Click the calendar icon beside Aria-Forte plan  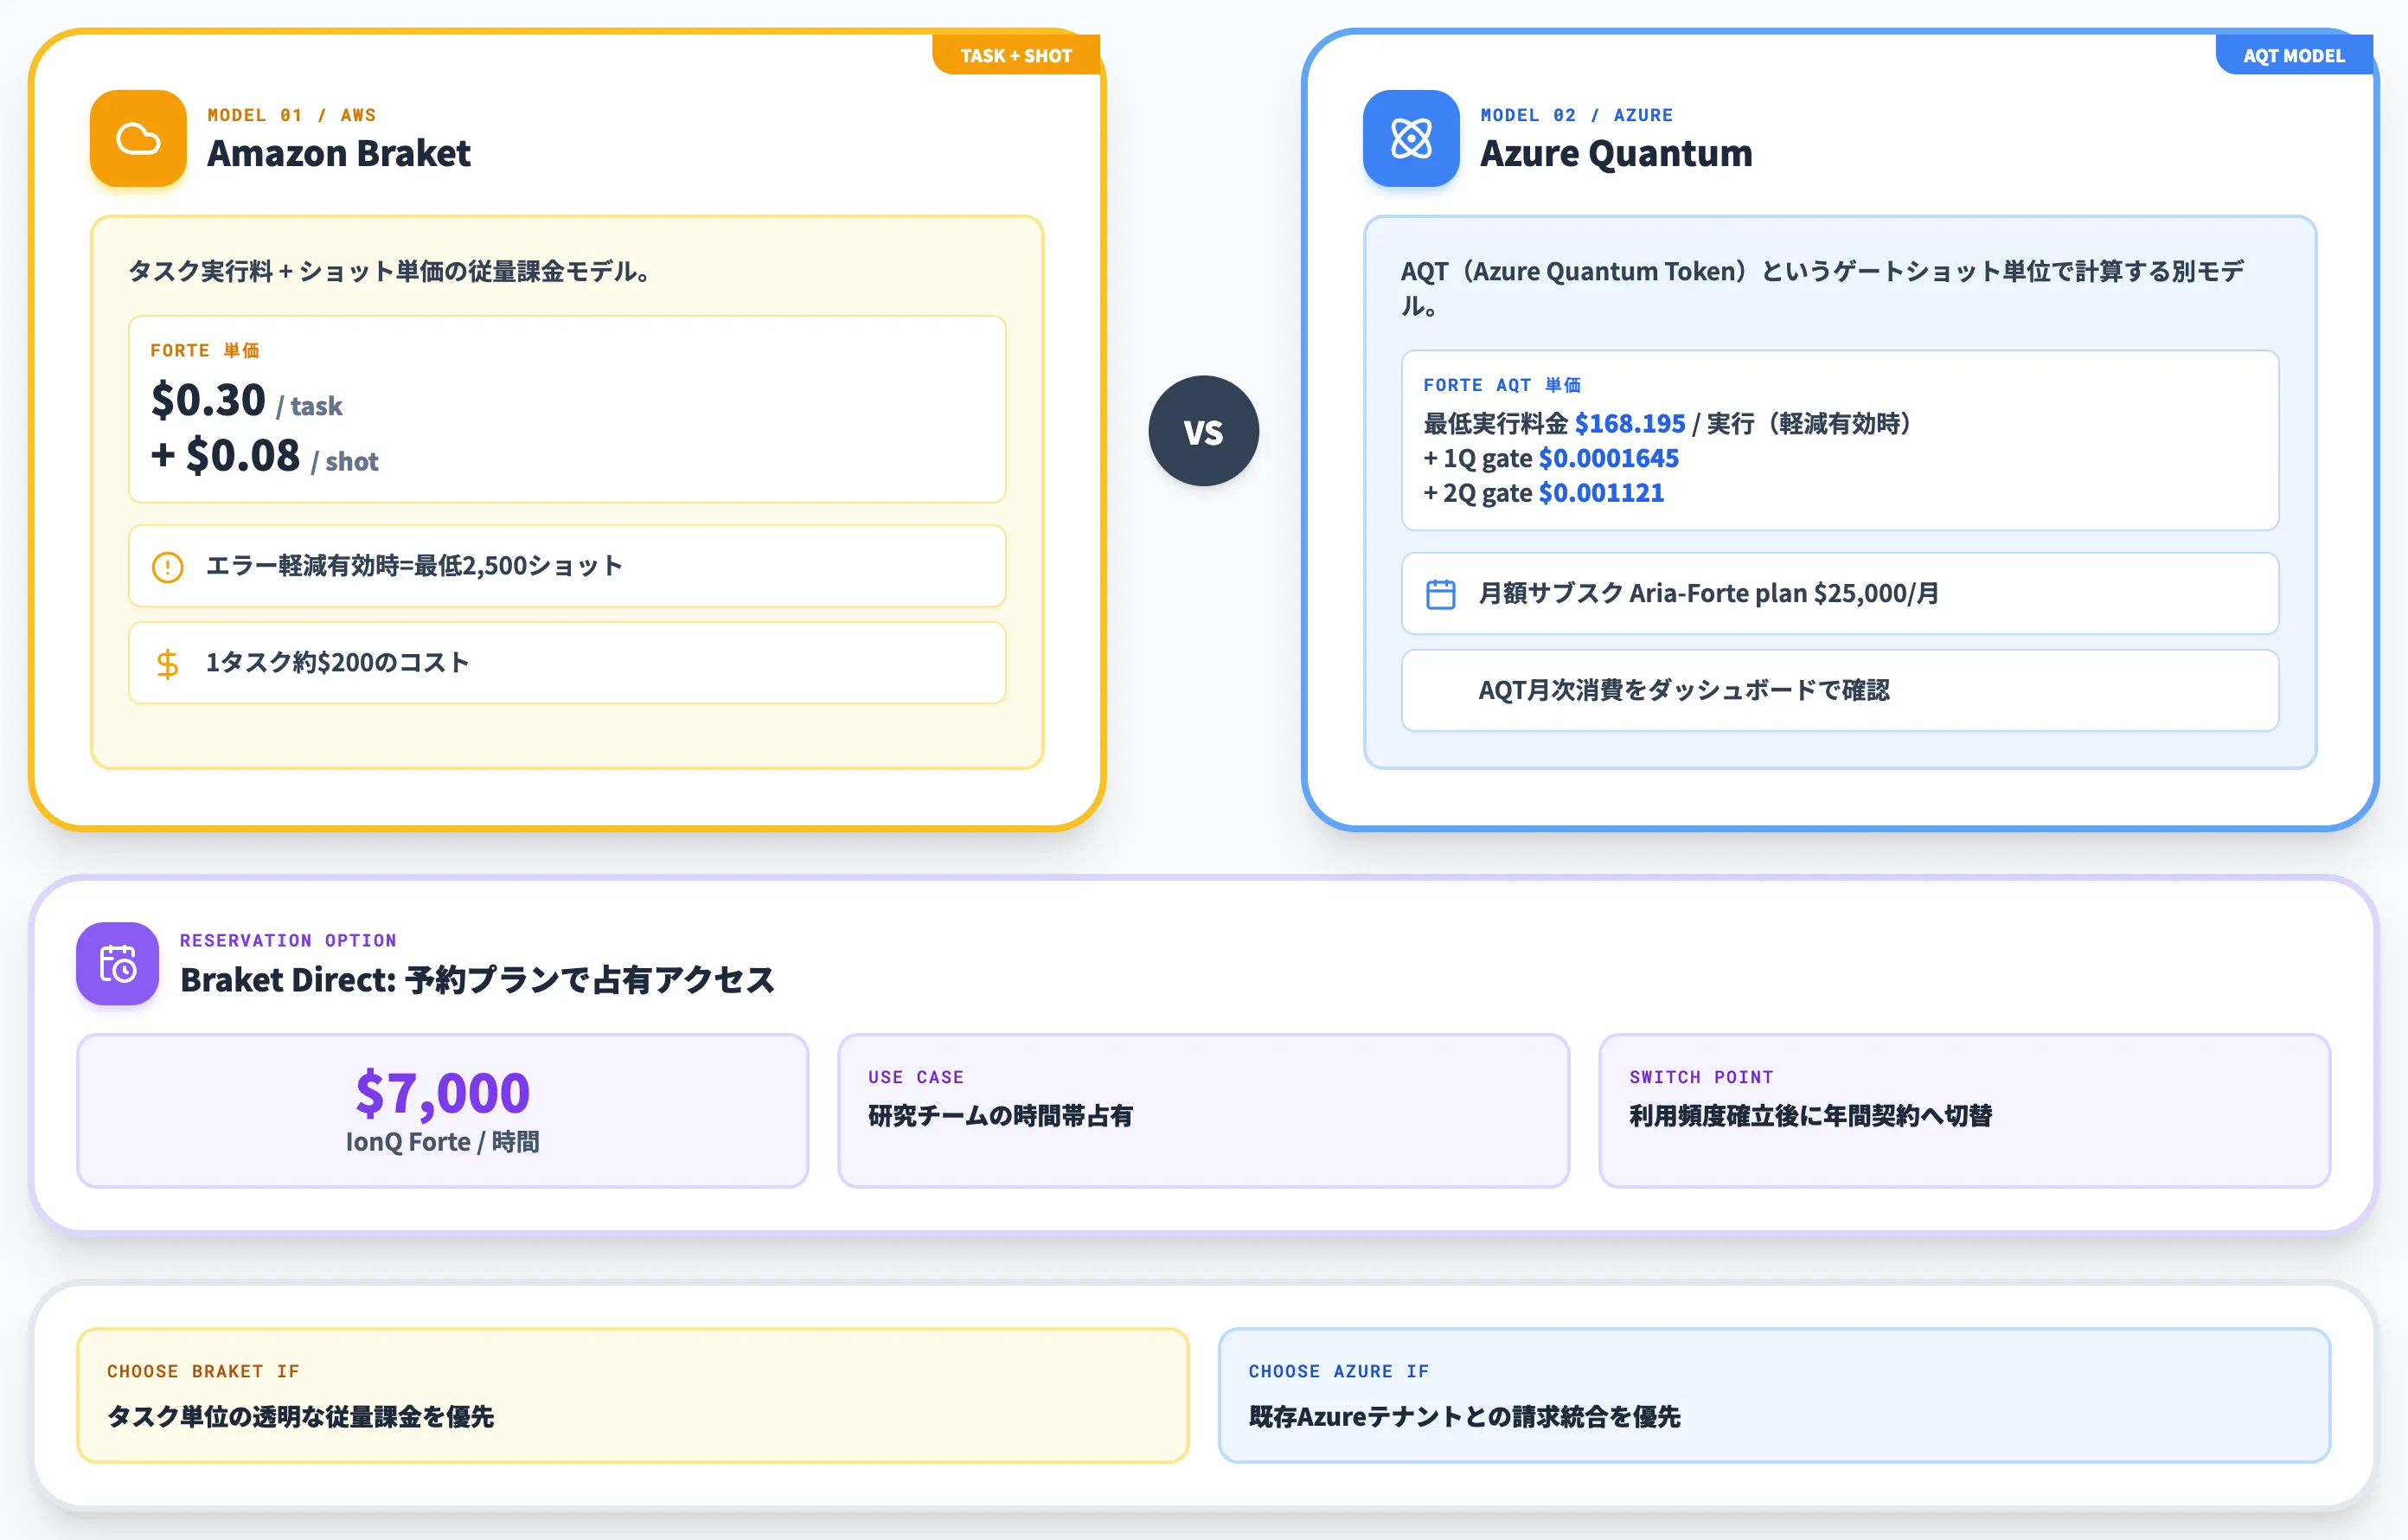click(1440, 594)
